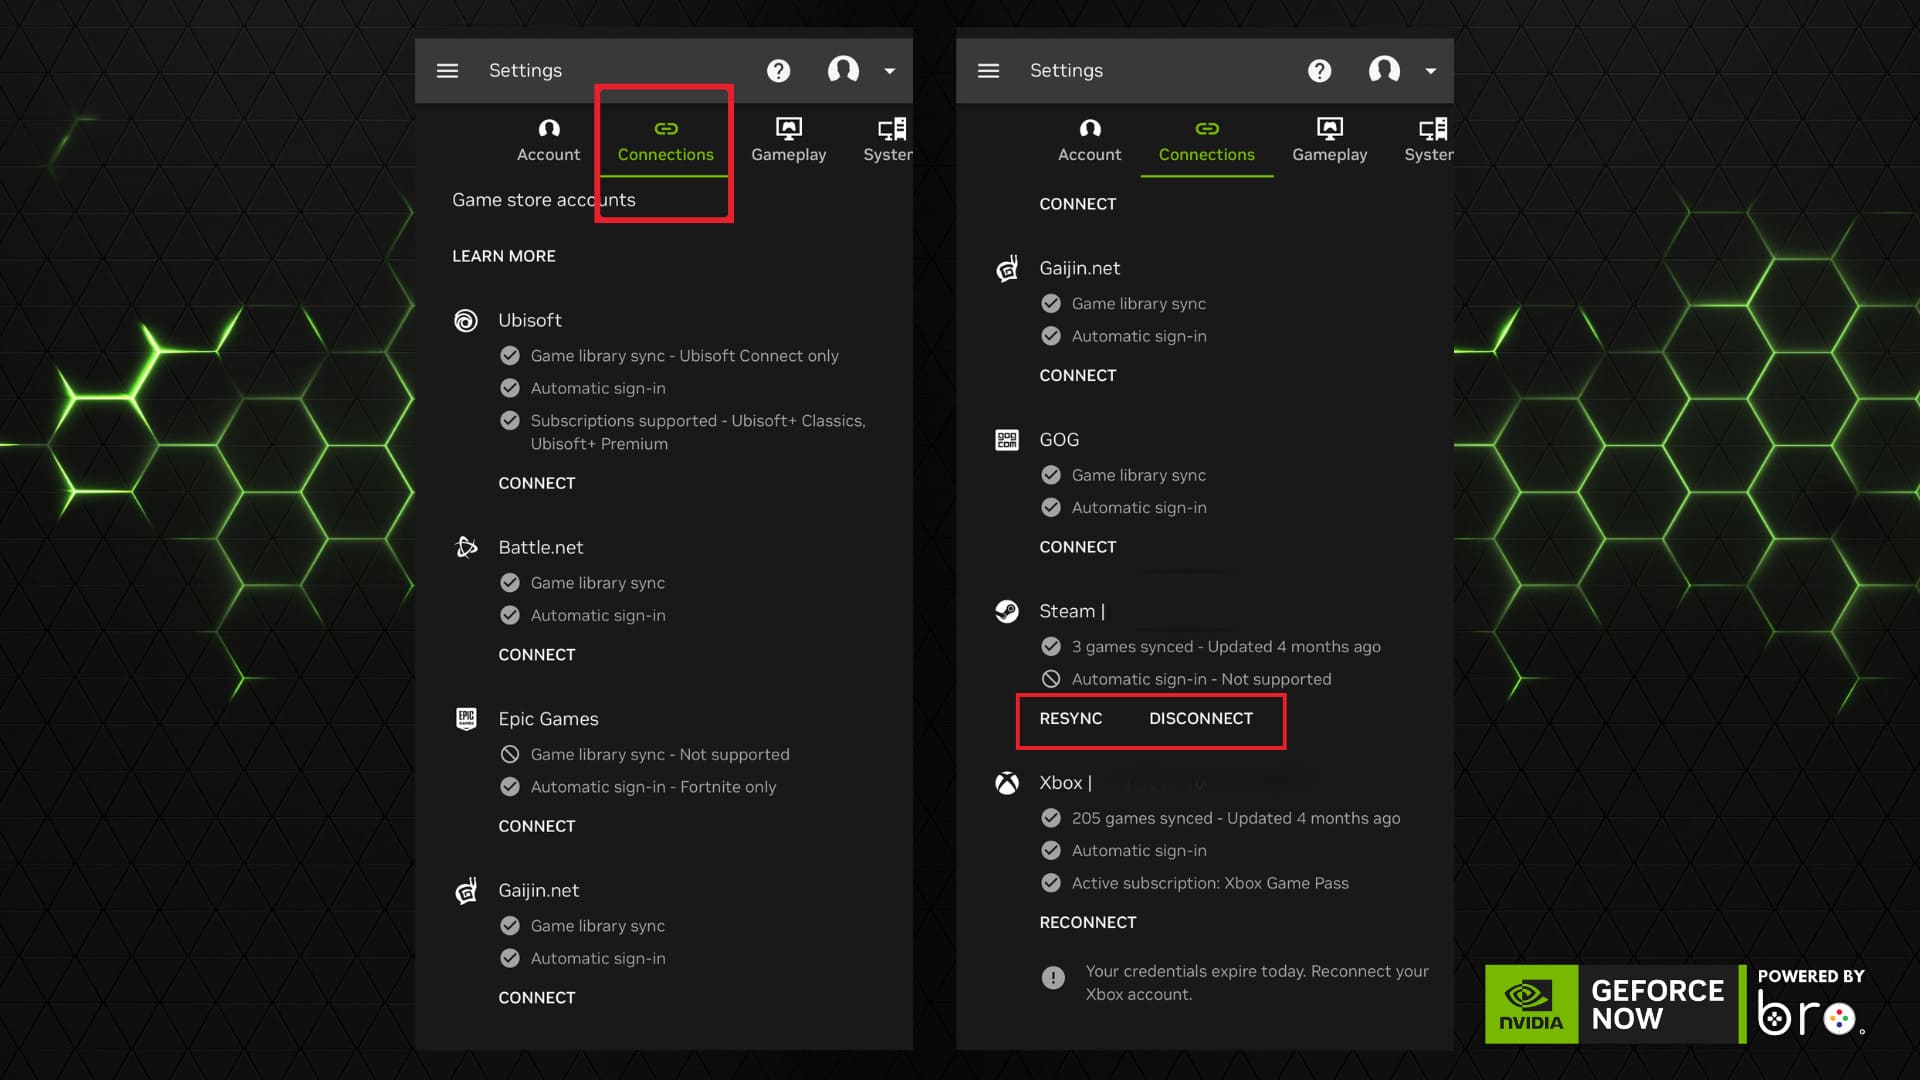Click the warning icon beside credentials expire message
This screenshot has width=1920, height=1080.
(x=1052, y=978)
